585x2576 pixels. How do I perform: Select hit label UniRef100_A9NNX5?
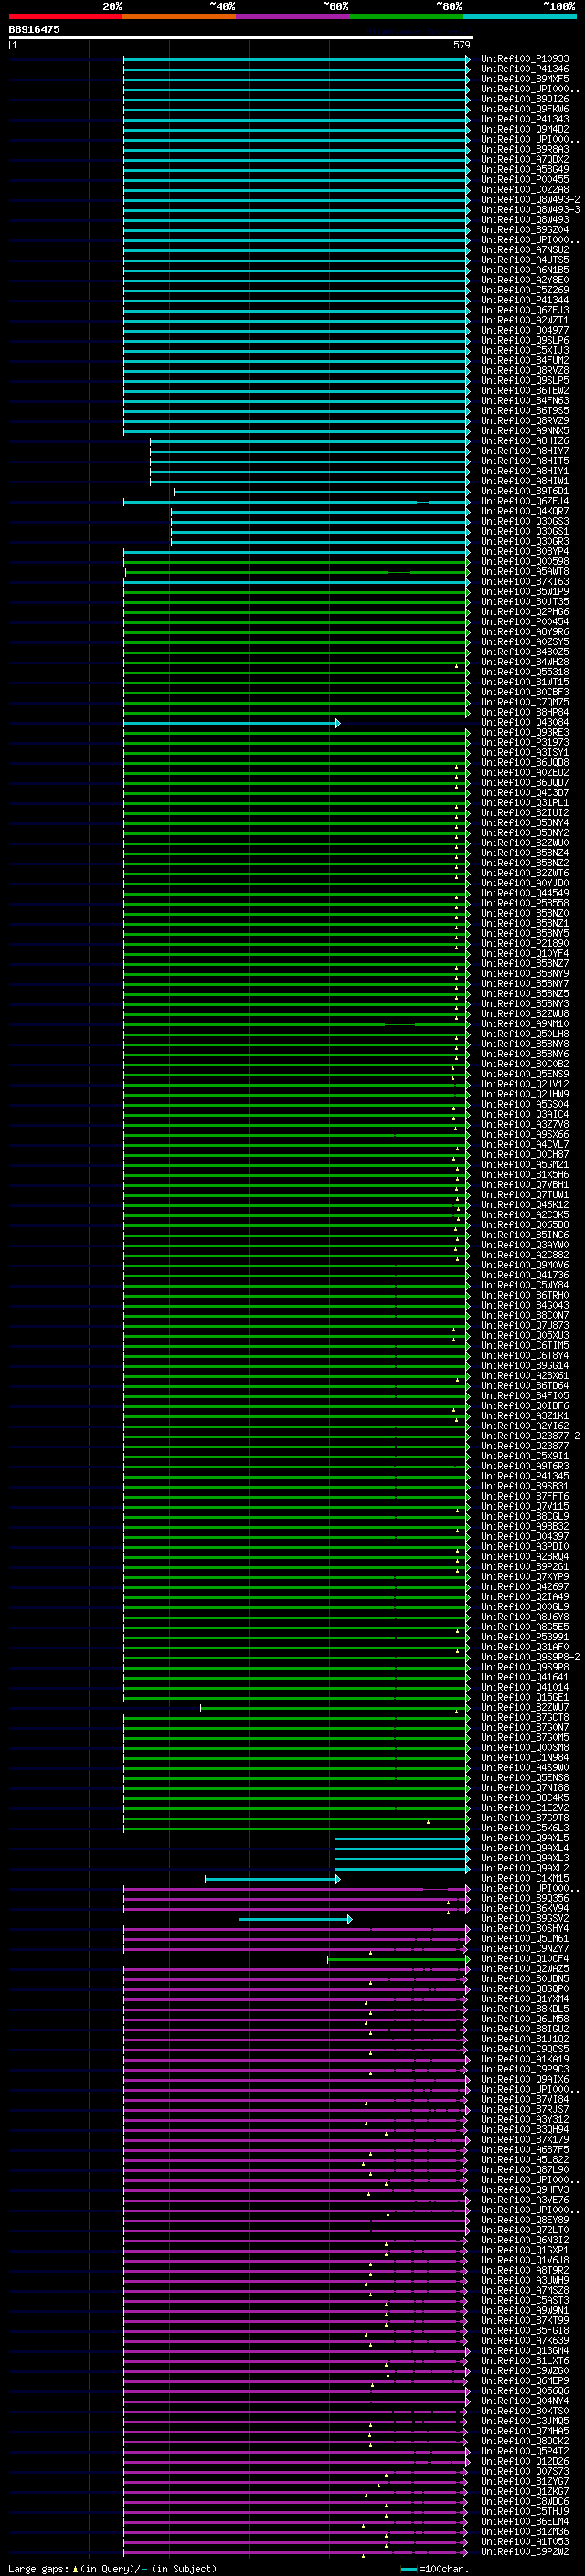pos(525,431)
